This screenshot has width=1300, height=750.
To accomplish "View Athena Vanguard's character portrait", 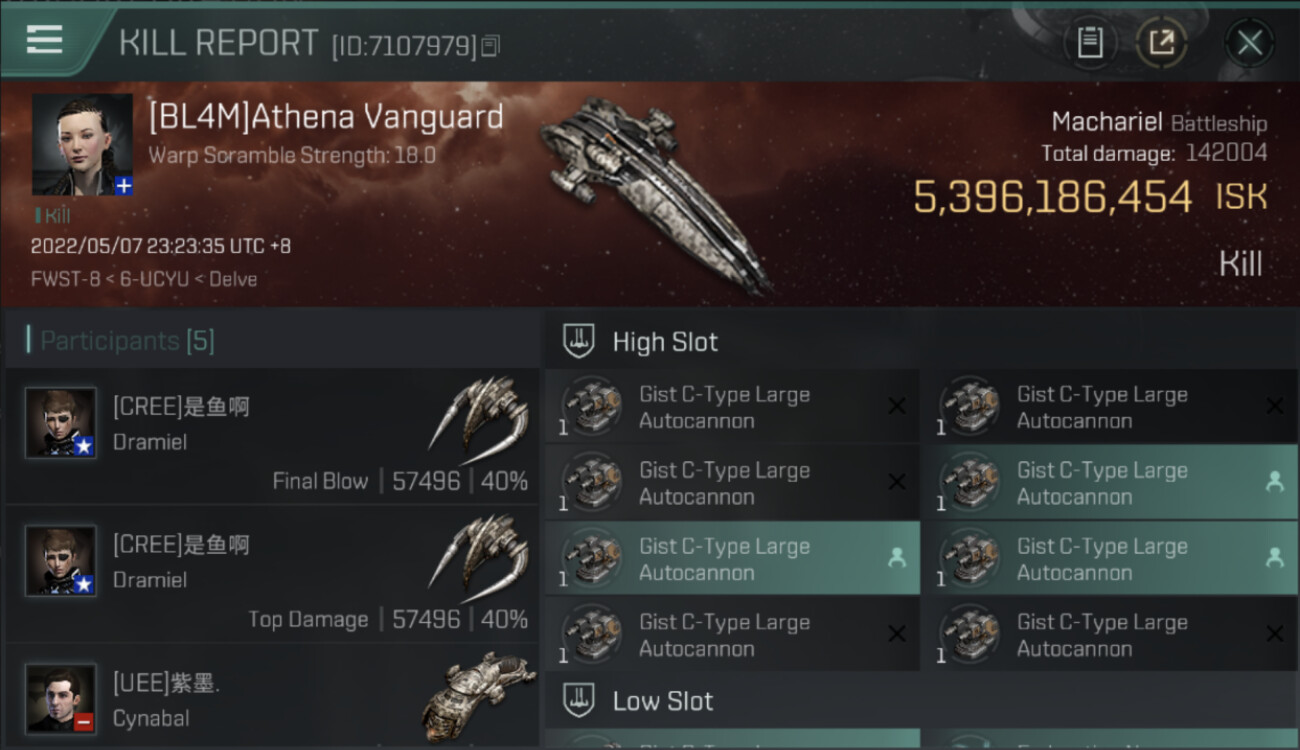I will 82,144.
